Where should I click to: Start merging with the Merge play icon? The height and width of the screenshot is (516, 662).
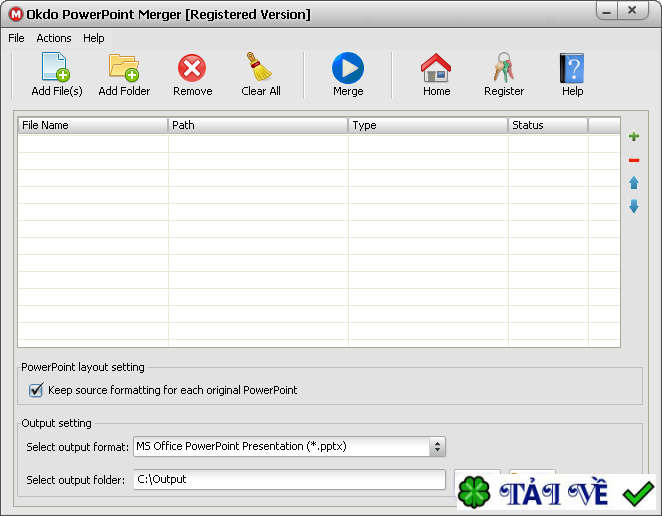348,68
